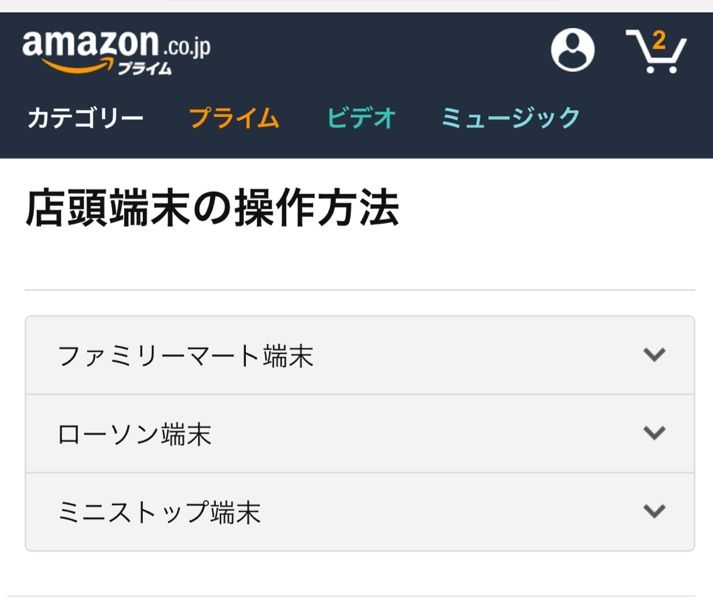
Task: Open the account profile icon
Action: pos(573,50)
